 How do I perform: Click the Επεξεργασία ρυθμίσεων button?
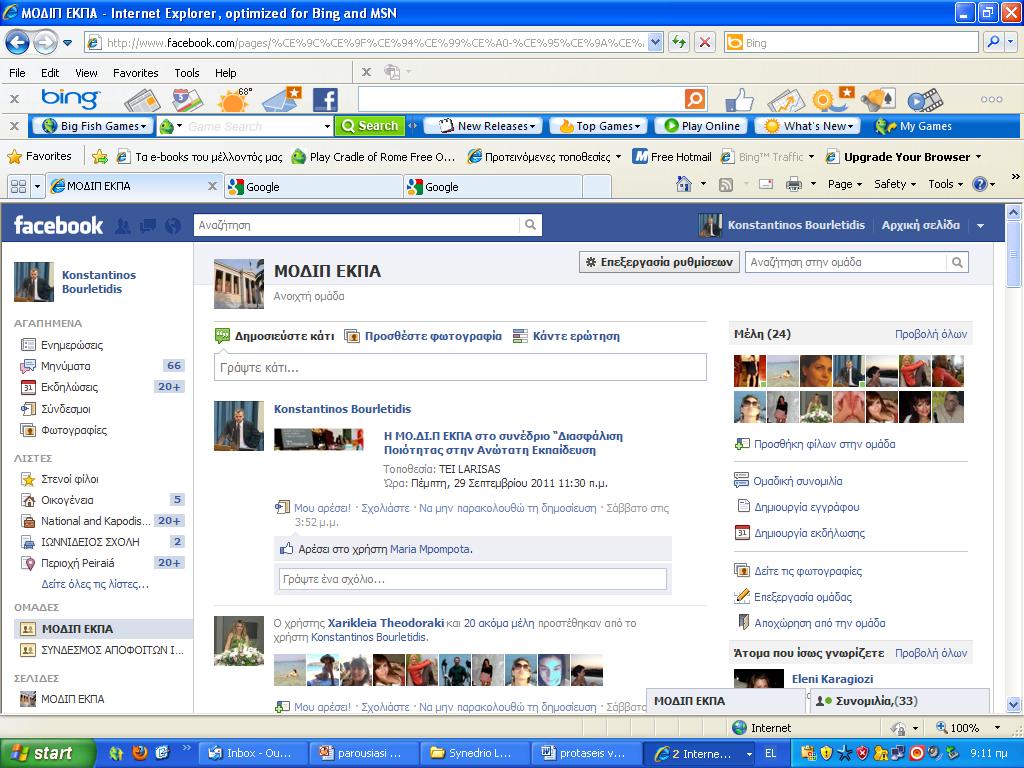[x=660, y=263]
